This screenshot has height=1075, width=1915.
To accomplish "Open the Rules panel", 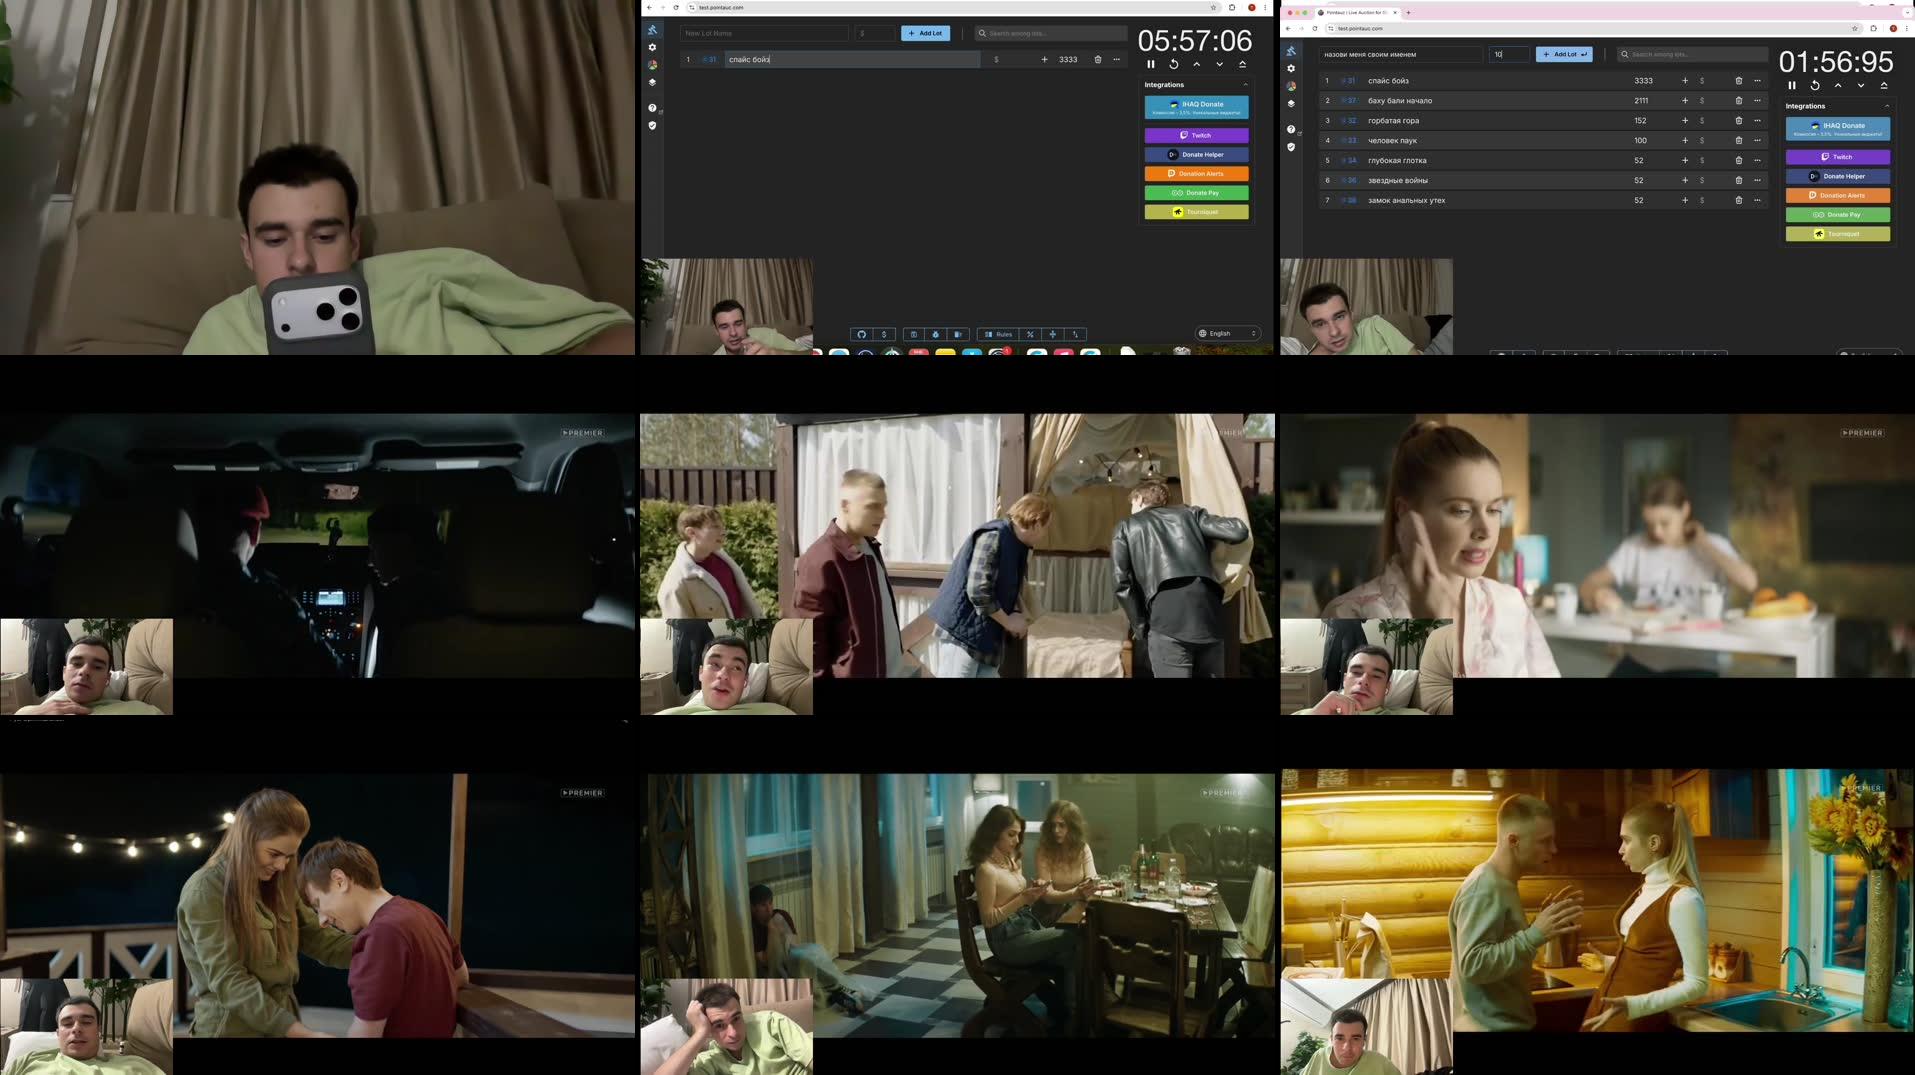I will [1000, 334].
